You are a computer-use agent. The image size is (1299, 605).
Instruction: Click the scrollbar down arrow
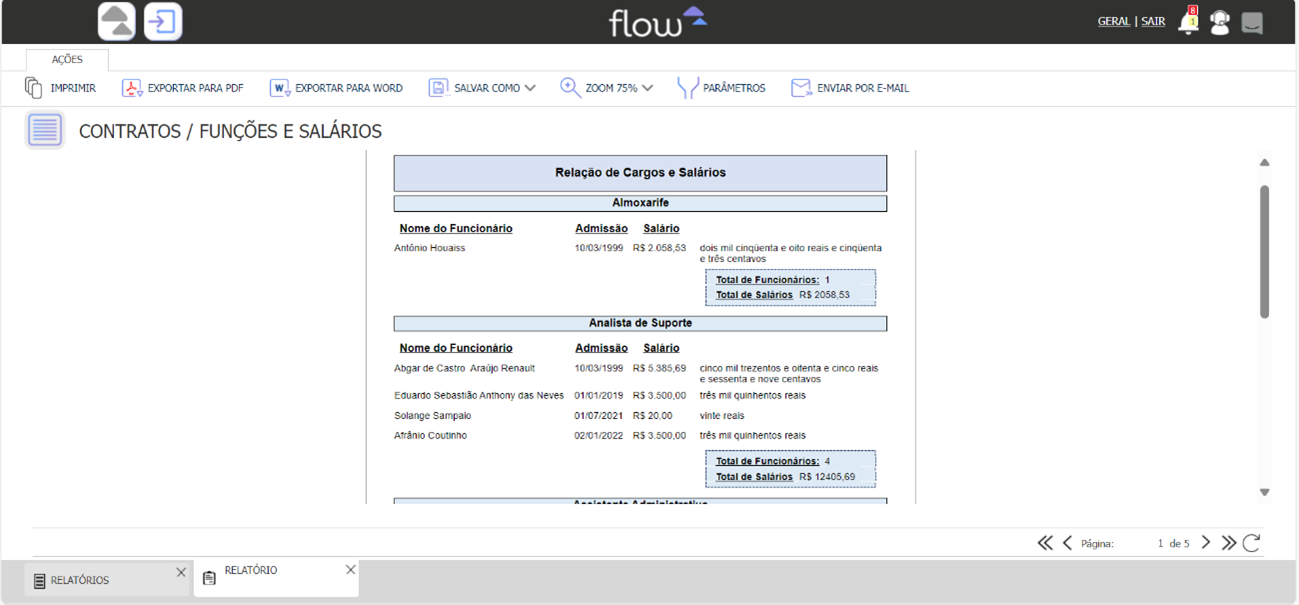[1264, 492]
